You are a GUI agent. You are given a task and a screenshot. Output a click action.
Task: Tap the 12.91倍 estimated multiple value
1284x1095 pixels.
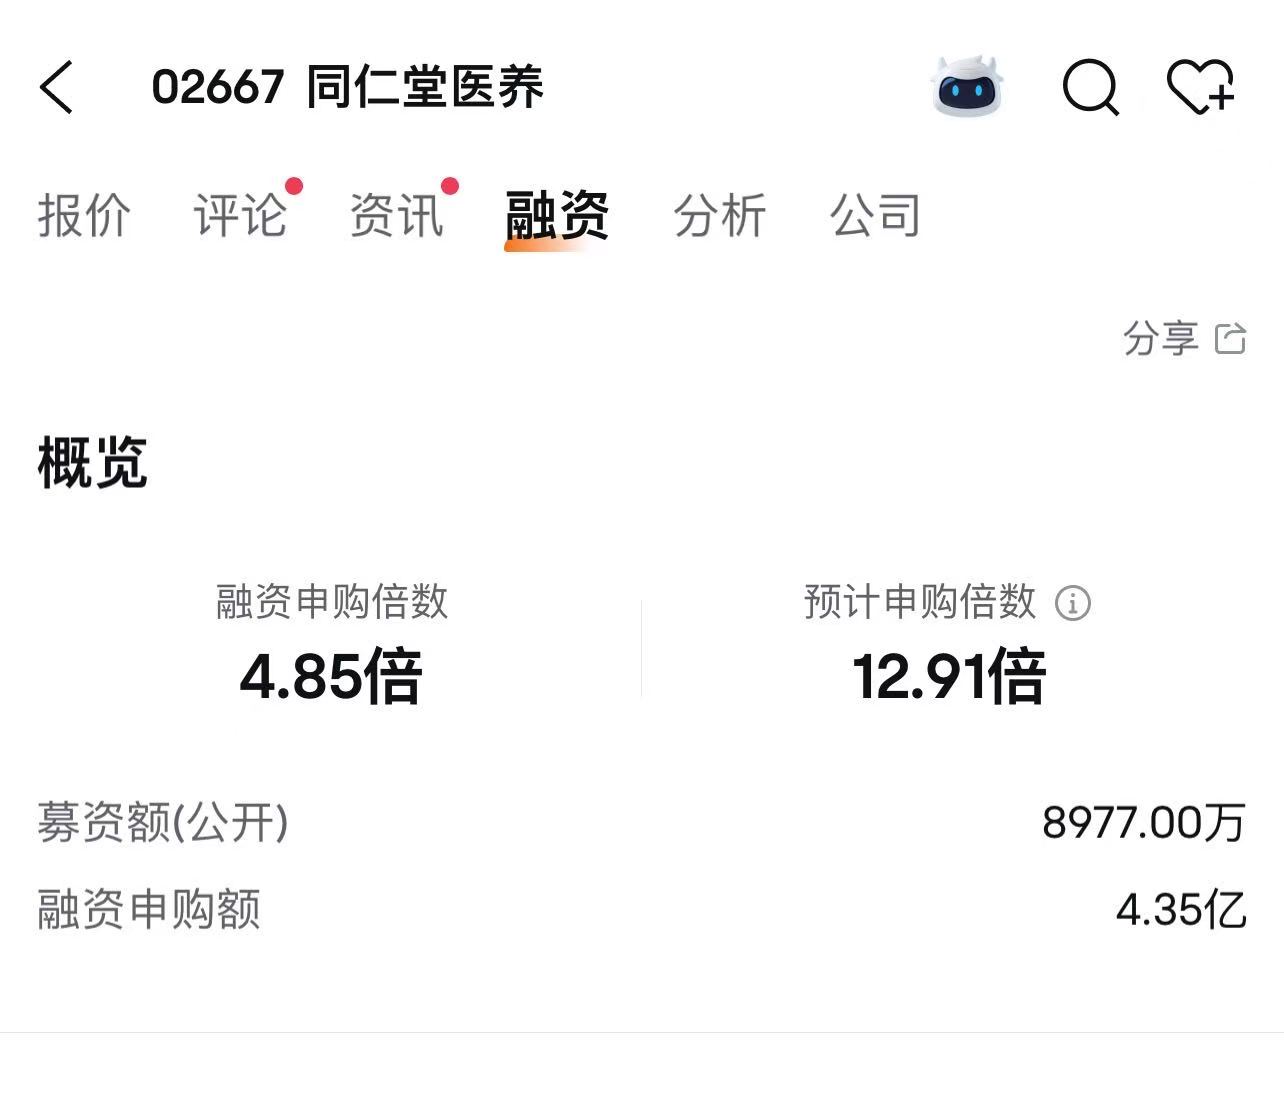949,676
